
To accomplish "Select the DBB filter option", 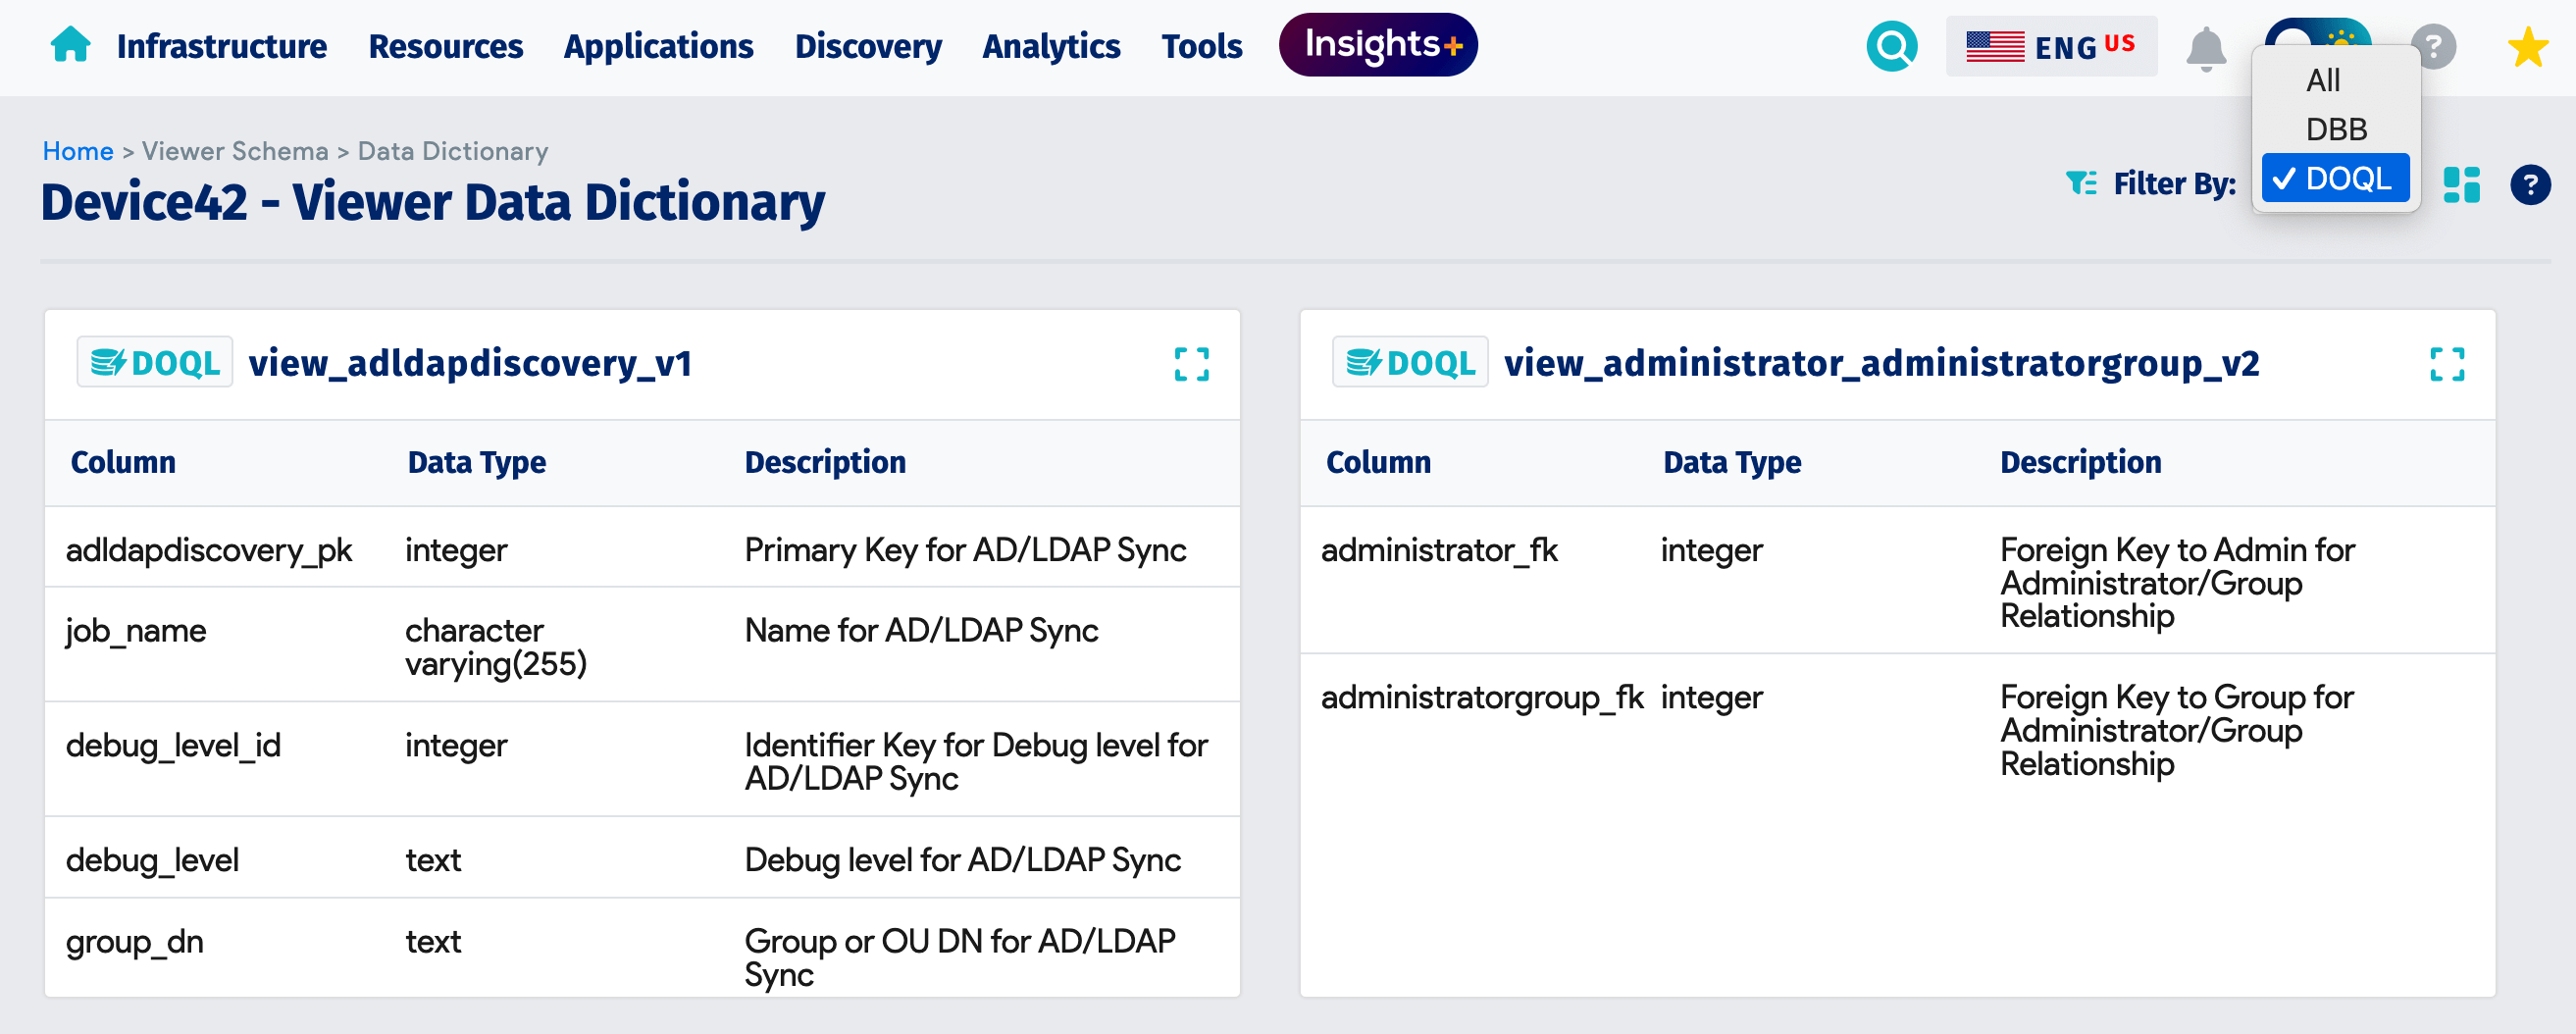I will point(2335,129).
